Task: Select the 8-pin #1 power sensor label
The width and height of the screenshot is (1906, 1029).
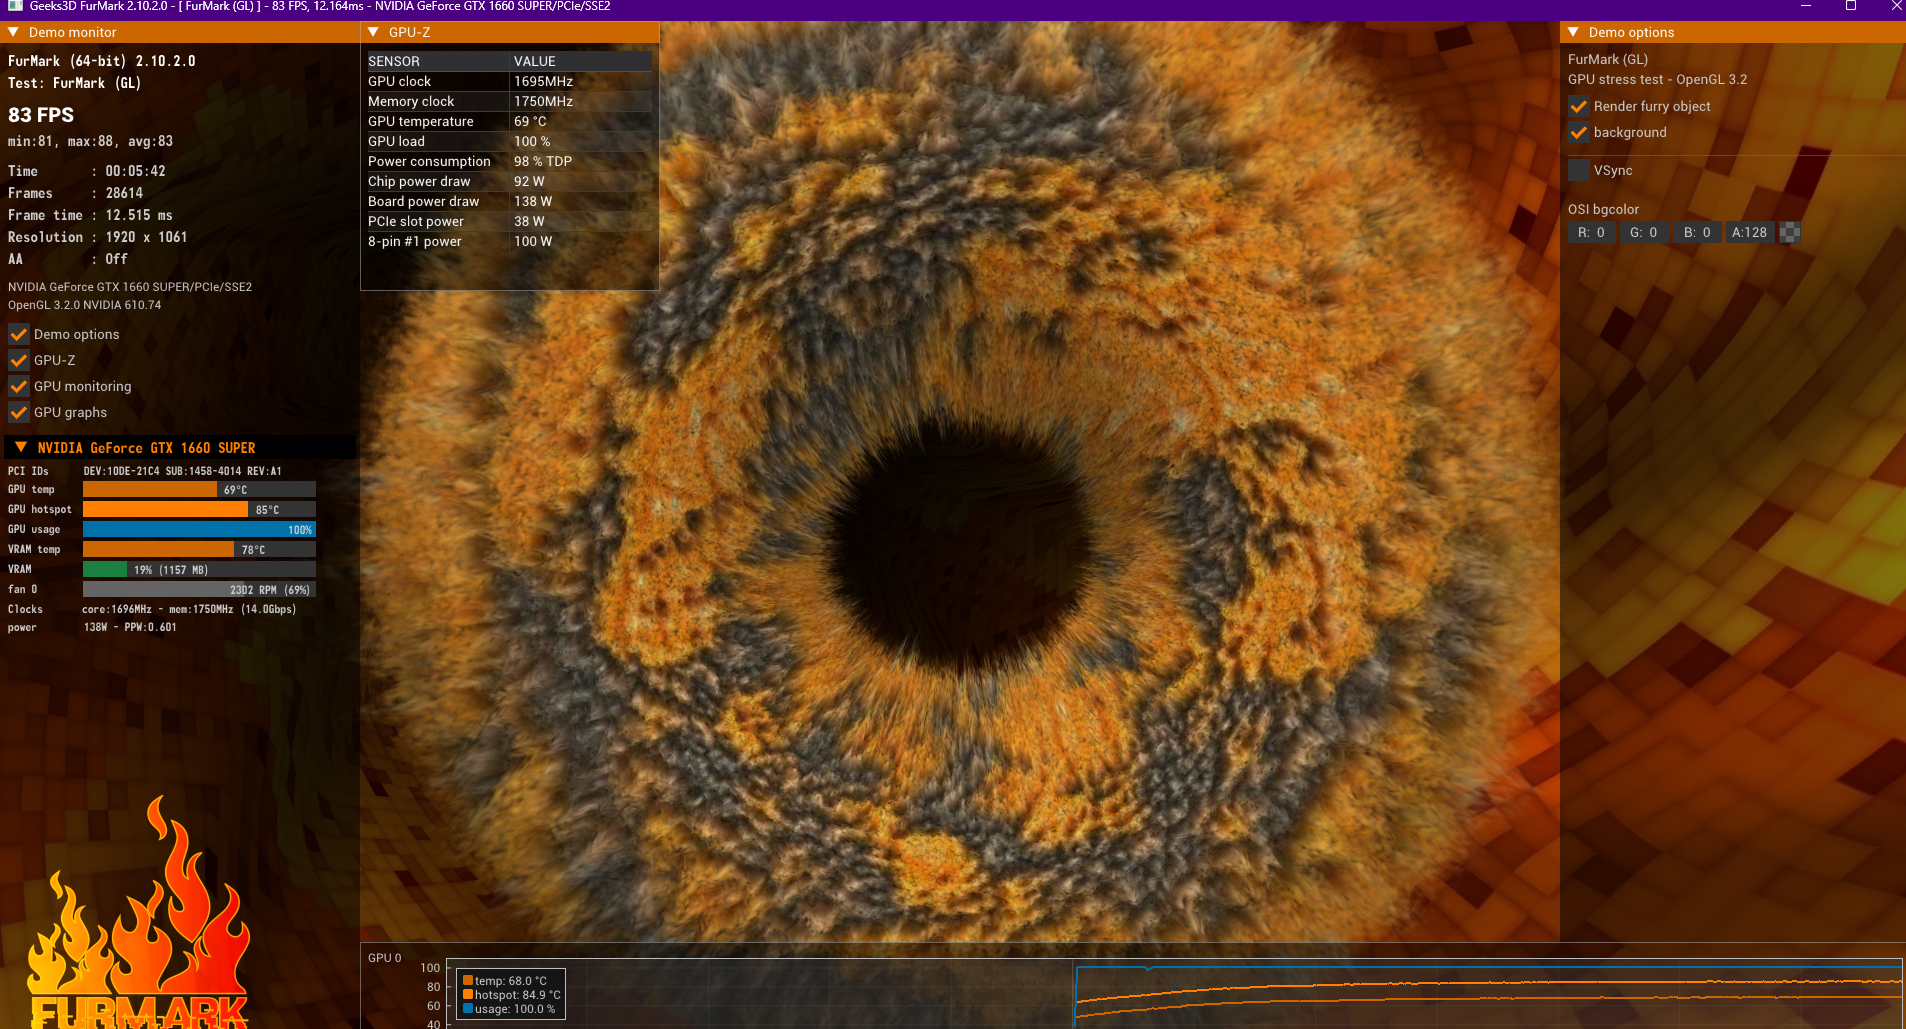Action: click(415, 241)
